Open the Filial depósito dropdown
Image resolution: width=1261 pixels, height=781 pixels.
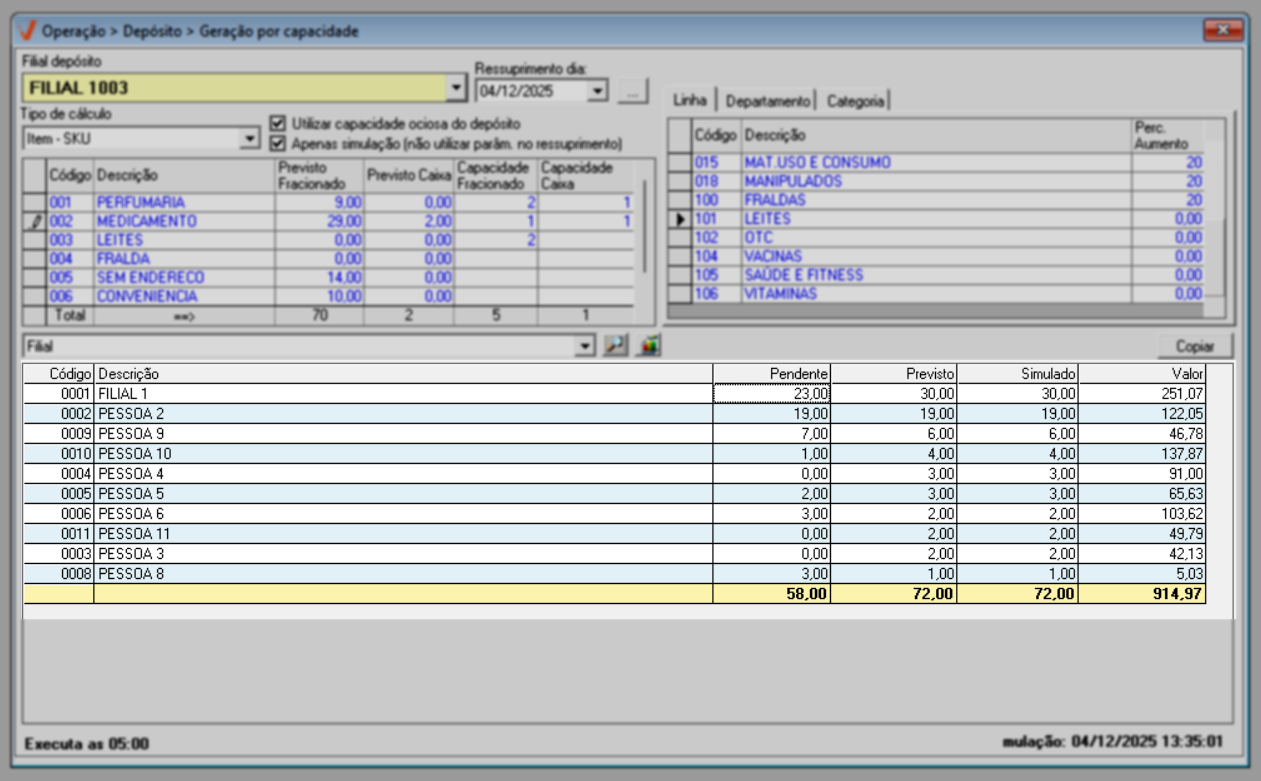pos(456,88)
